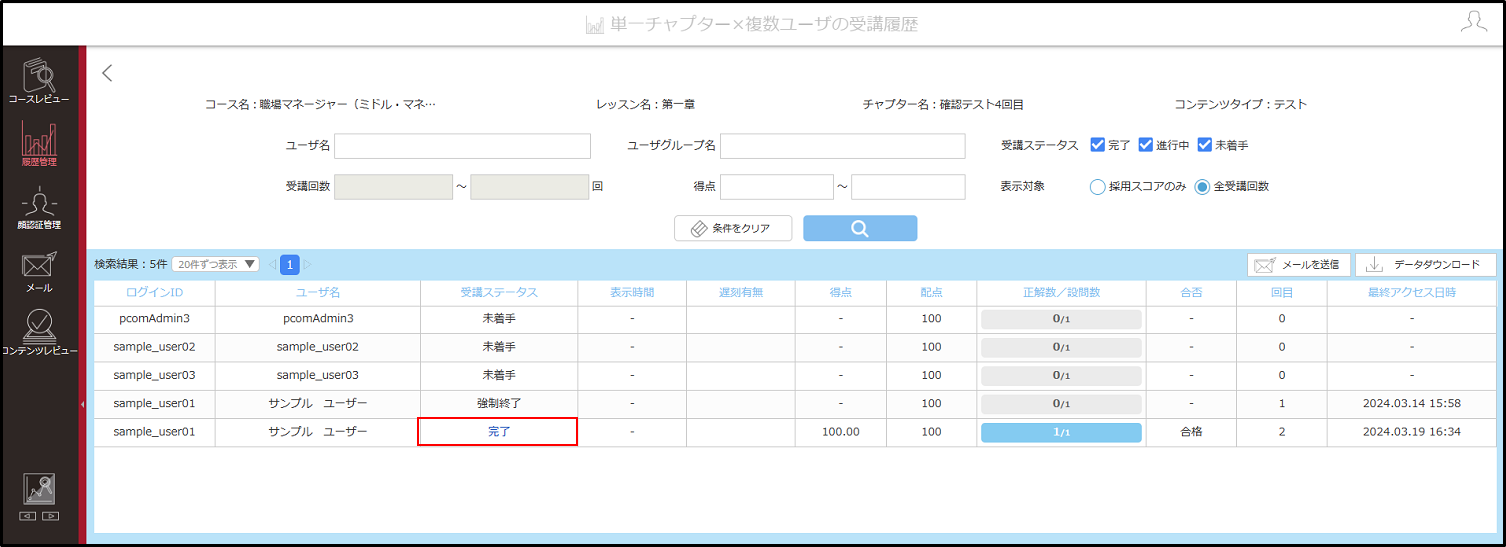
Task: Open コースレビュー in the sidebar
Action: point(39,81)
